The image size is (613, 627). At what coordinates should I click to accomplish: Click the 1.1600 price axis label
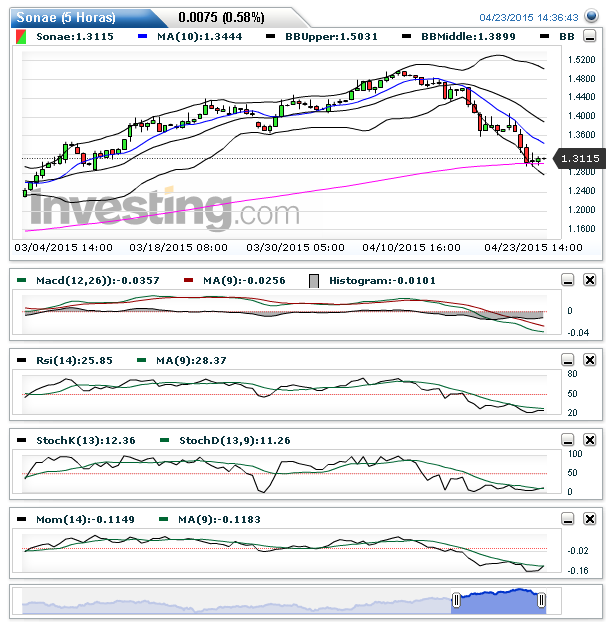582,229
